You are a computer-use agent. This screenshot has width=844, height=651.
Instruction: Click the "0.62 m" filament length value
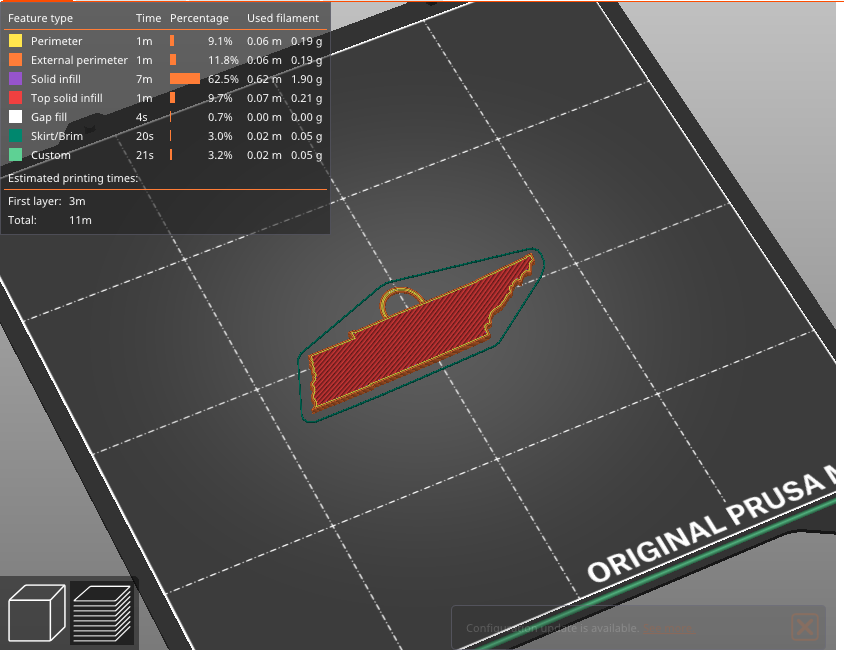(x=264, y=79)
